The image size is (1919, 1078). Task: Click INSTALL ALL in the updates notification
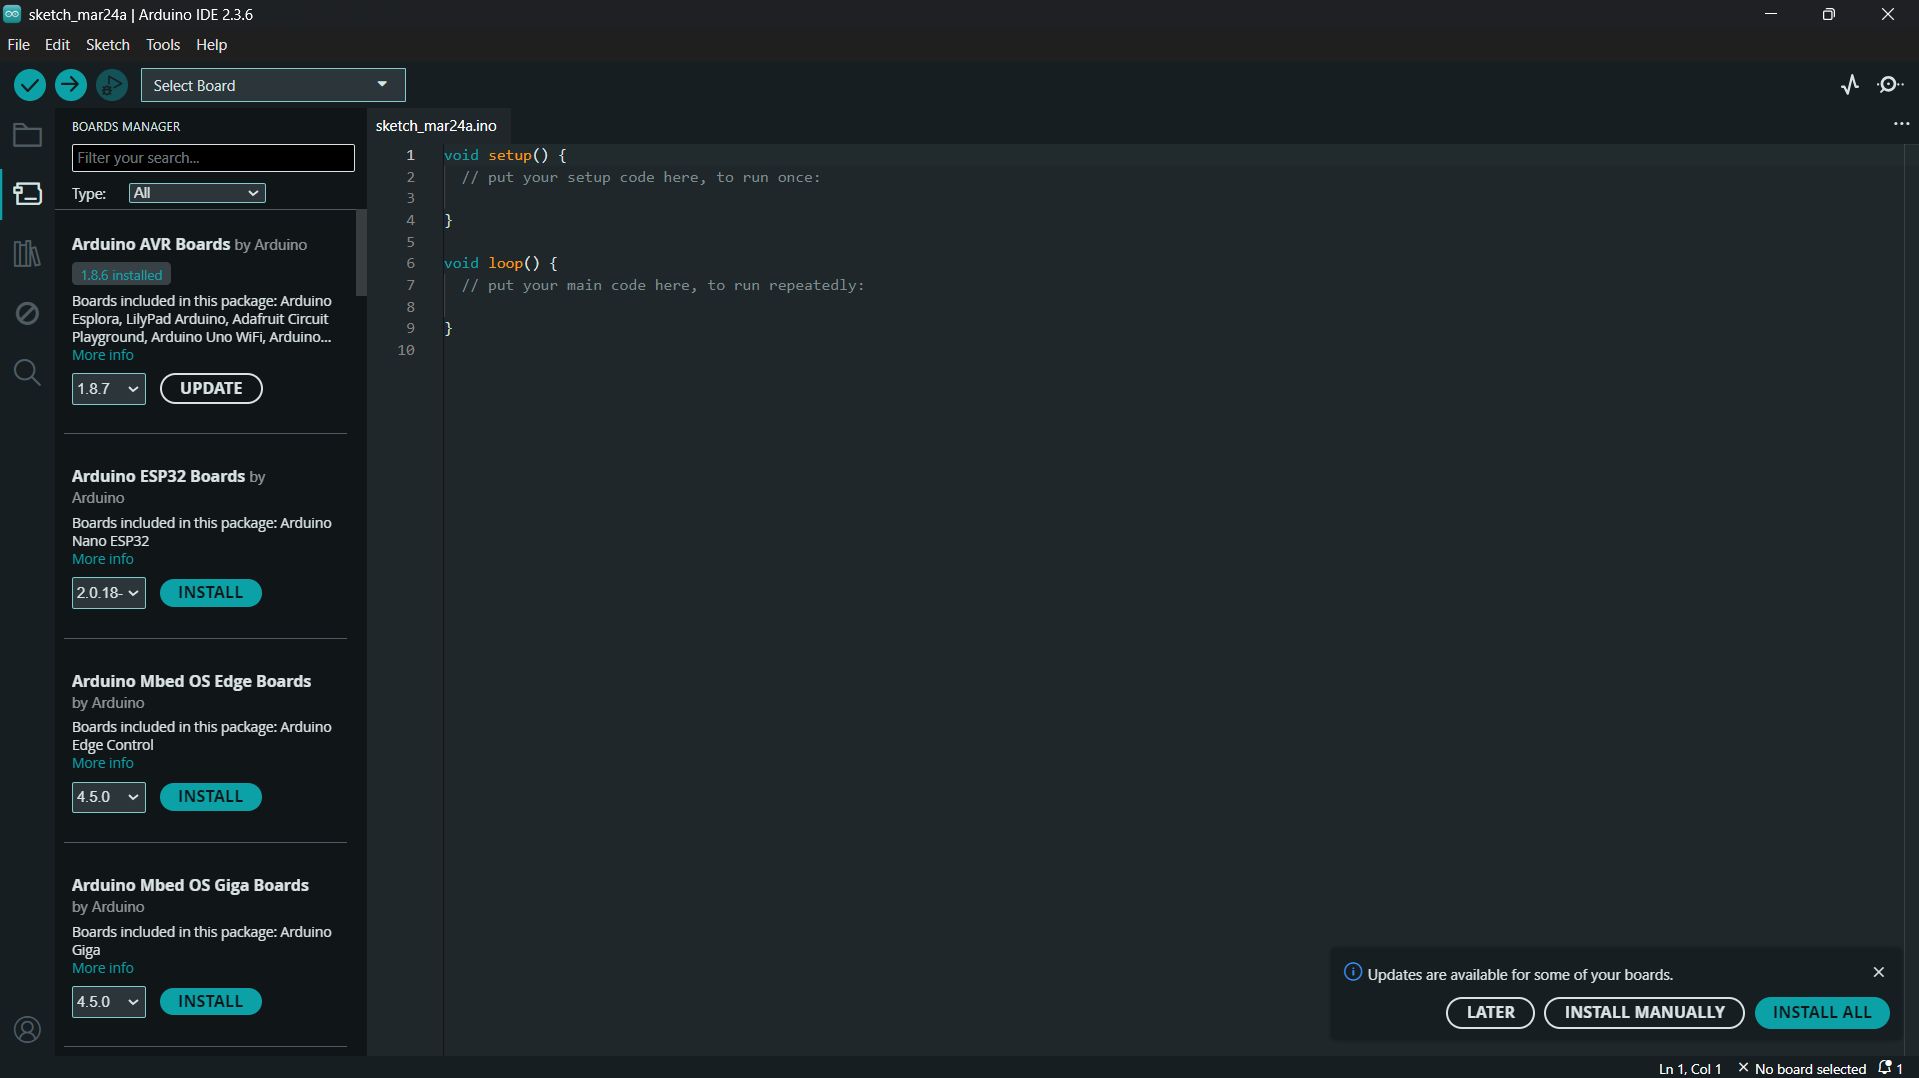(1822, 1012)
